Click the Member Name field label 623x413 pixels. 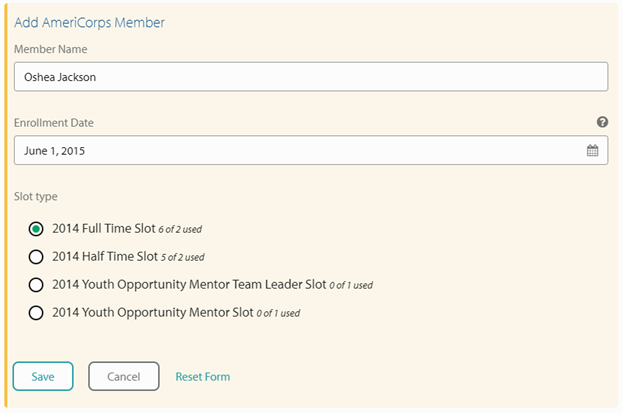(x=50, y=49)
